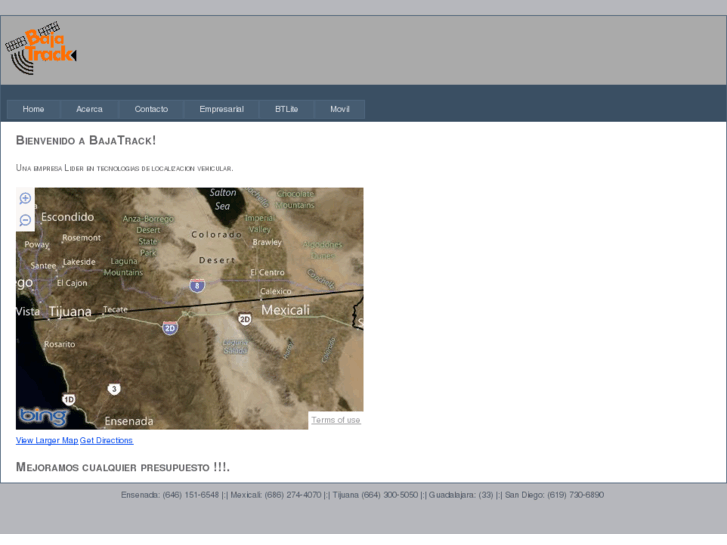Click the Mexicali label on the map
The height and width of the screenshot is (545, 727).
pos(285,310)
